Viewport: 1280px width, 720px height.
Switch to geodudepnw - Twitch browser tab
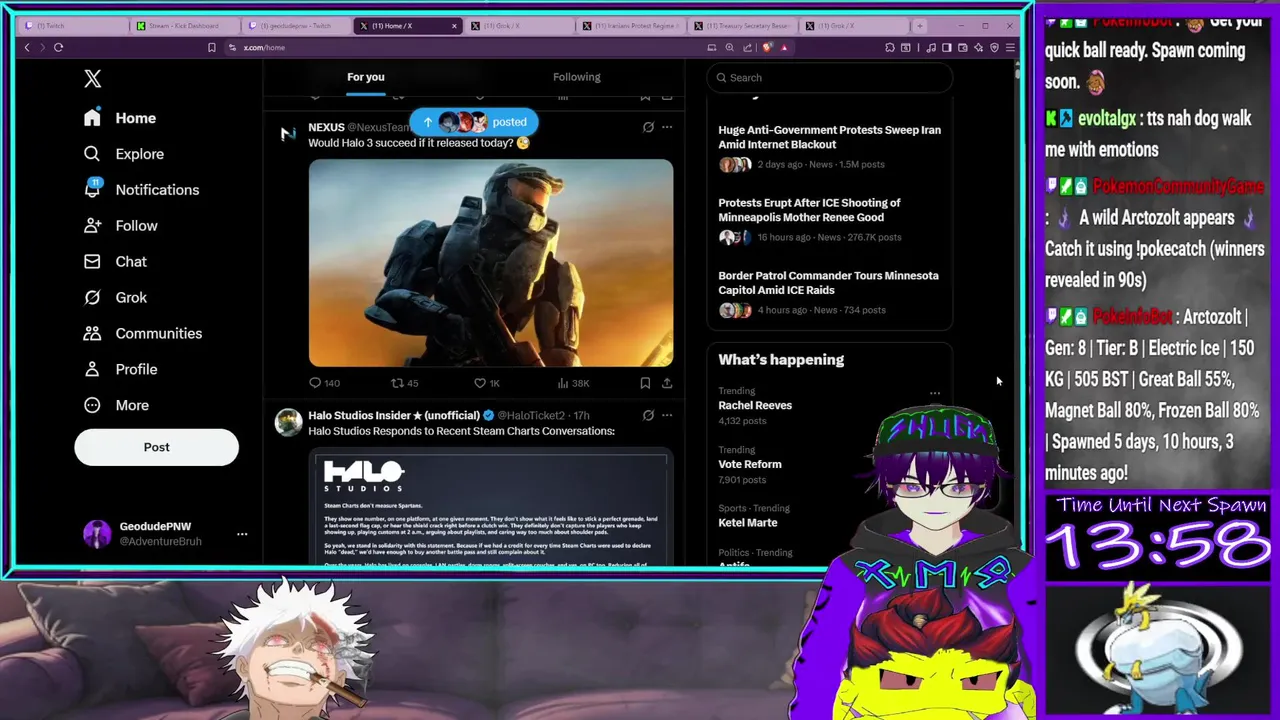(x=296, y=25)
